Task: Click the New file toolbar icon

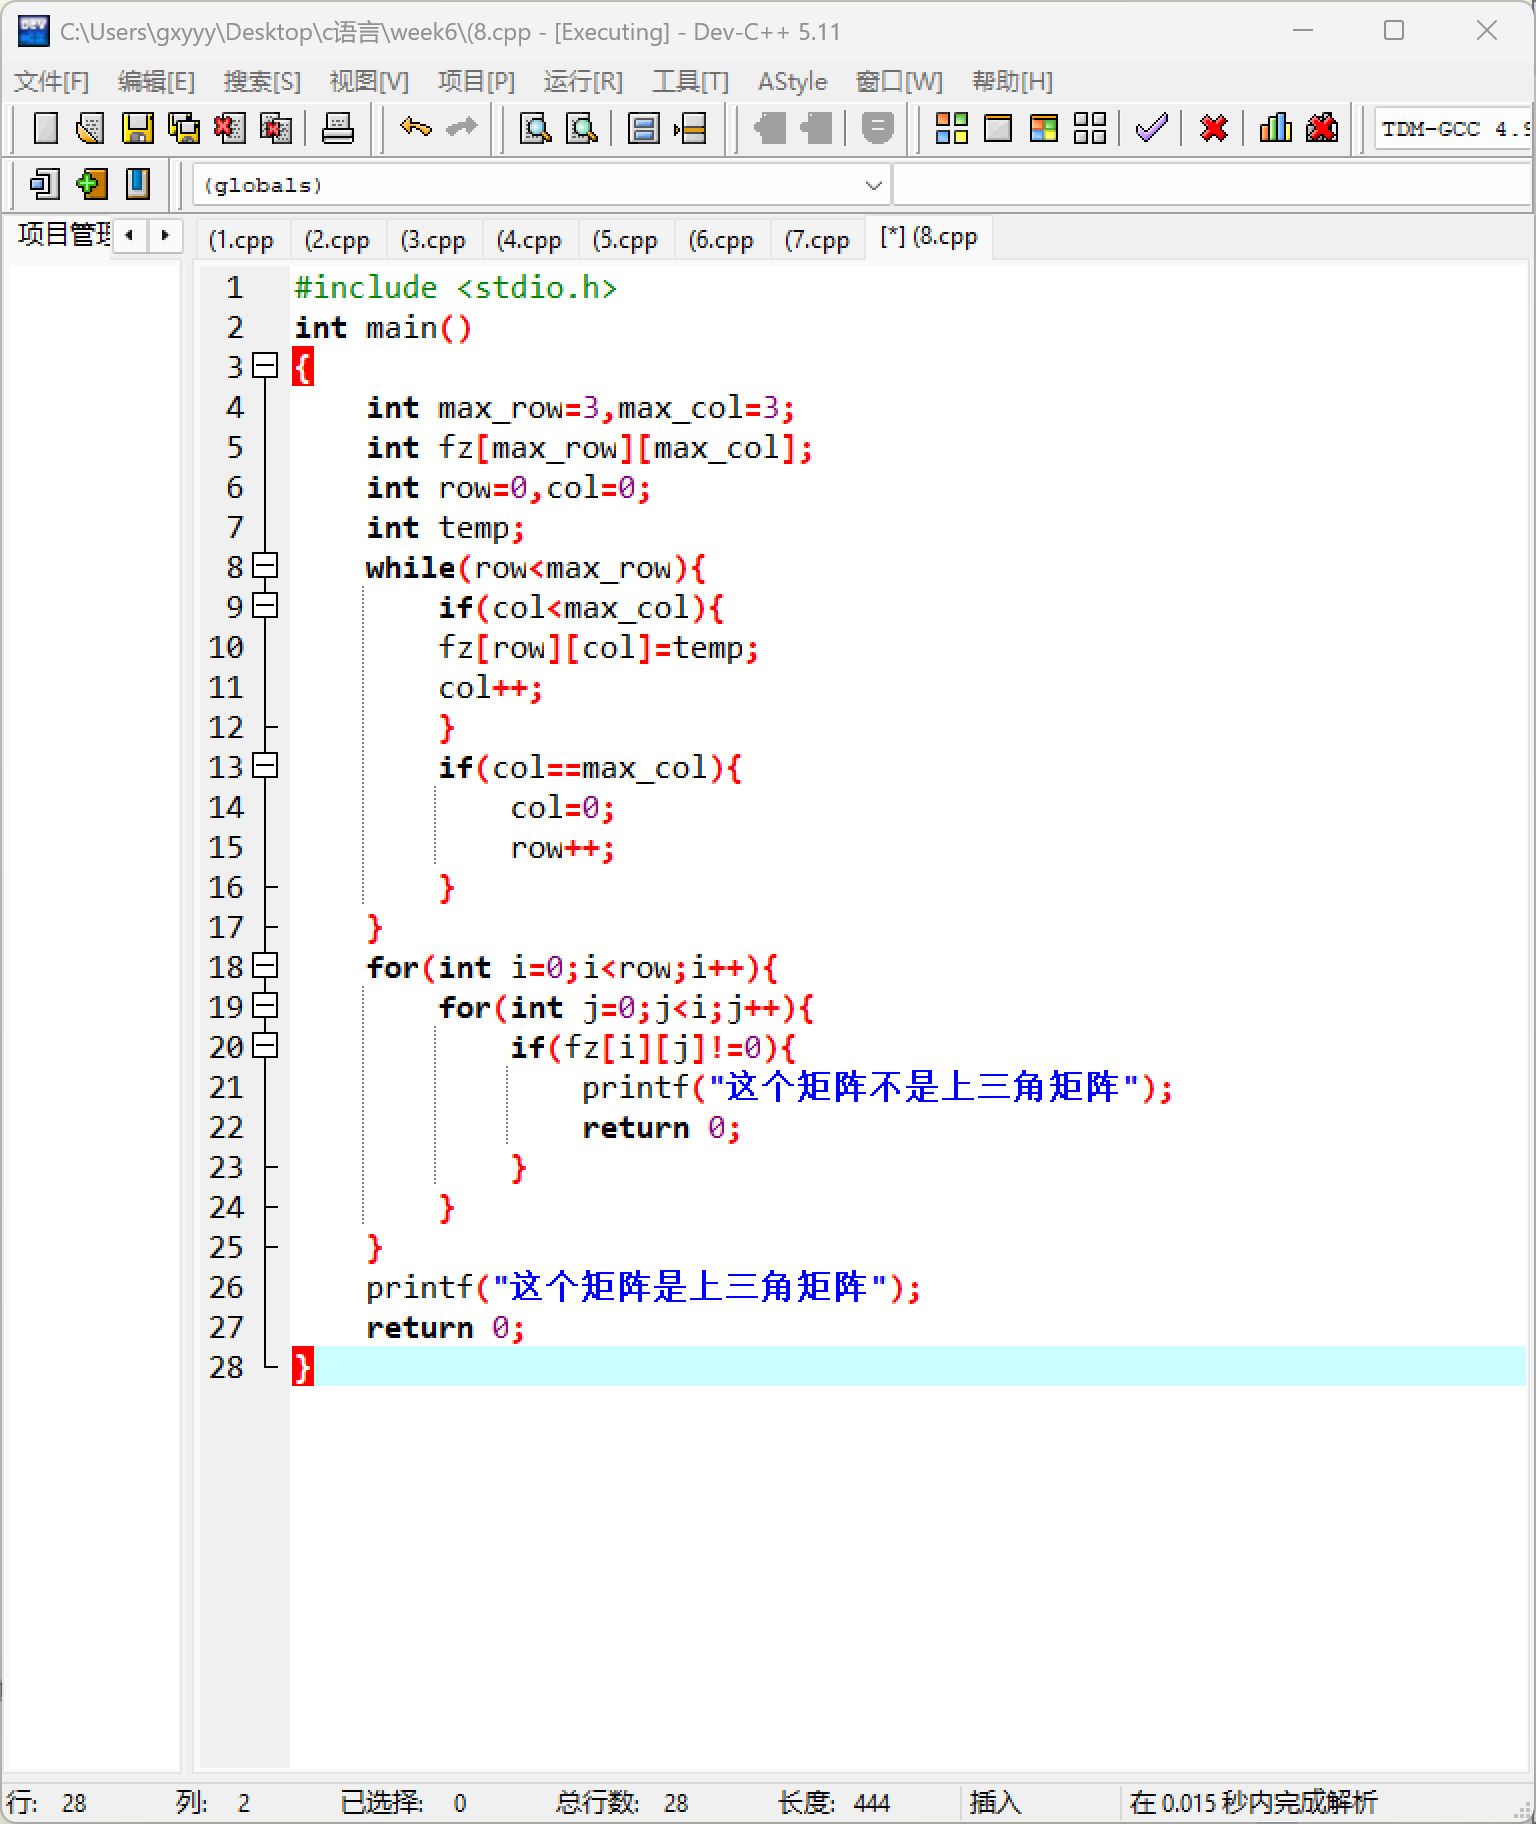Action: 45,128
